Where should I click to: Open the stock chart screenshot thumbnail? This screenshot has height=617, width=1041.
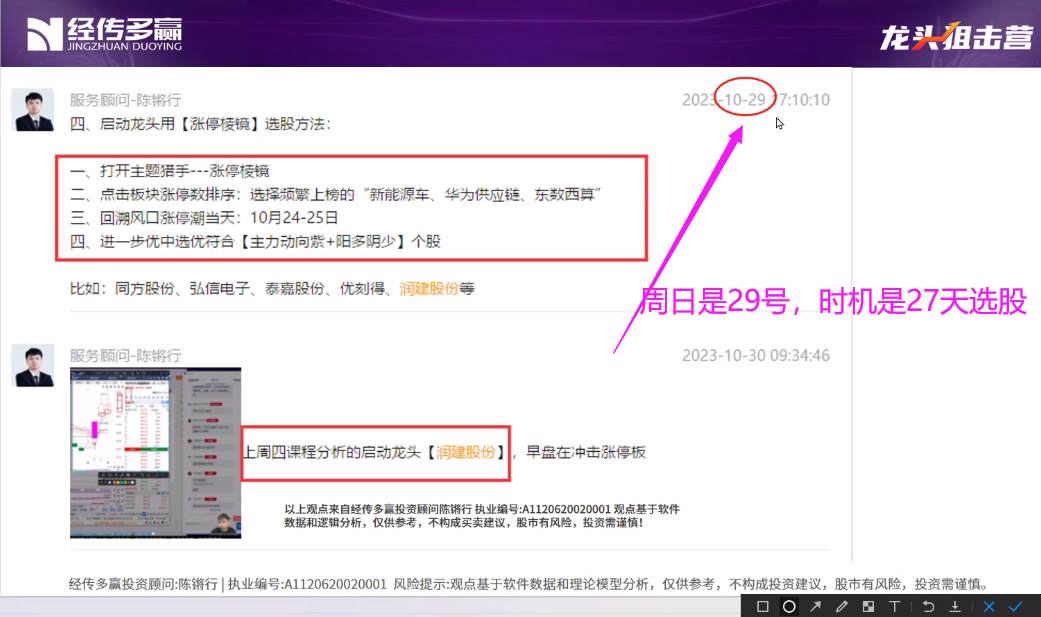[x=155, y=453]
